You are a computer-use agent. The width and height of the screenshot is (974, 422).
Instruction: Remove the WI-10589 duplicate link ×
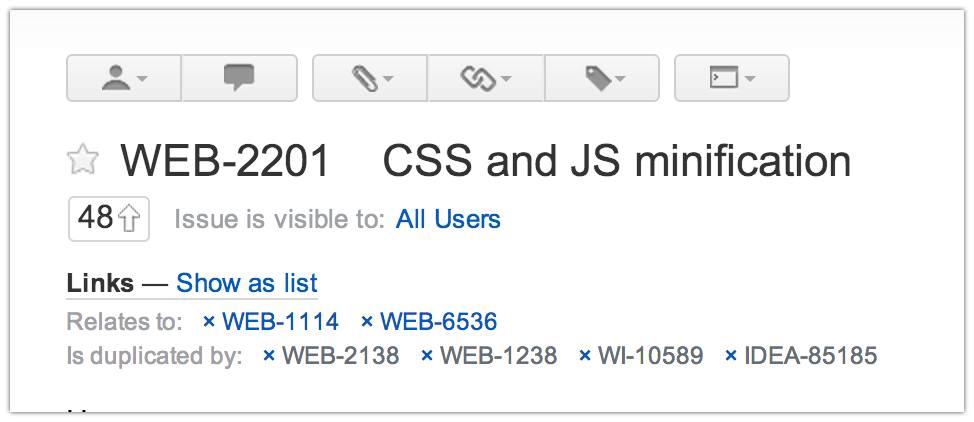585,357
